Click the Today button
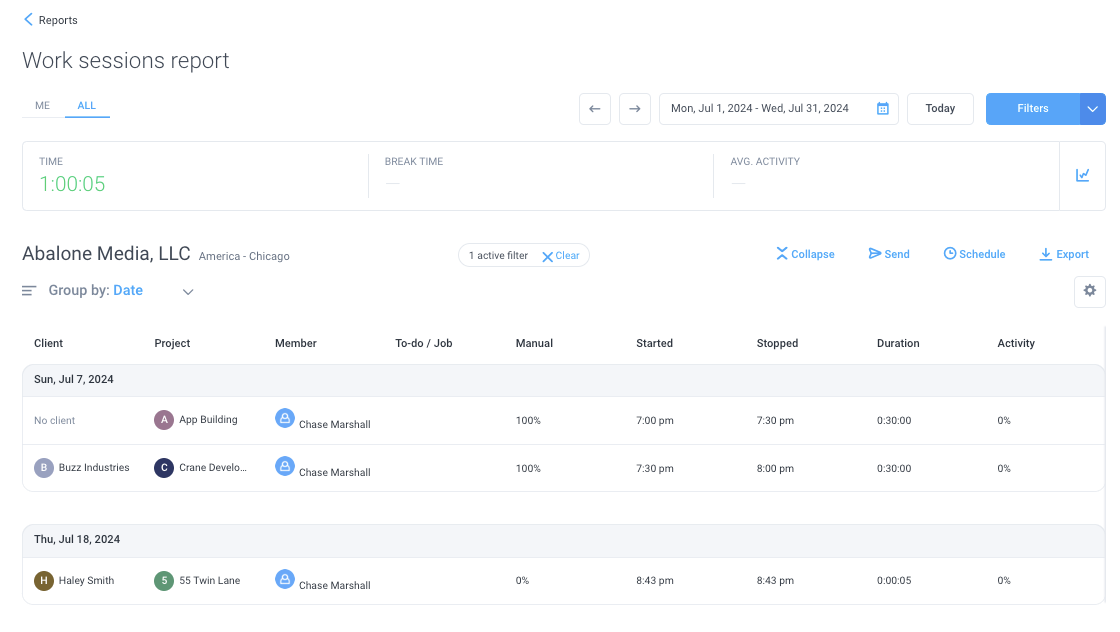1120x632 pixels. tap(940, 109)
